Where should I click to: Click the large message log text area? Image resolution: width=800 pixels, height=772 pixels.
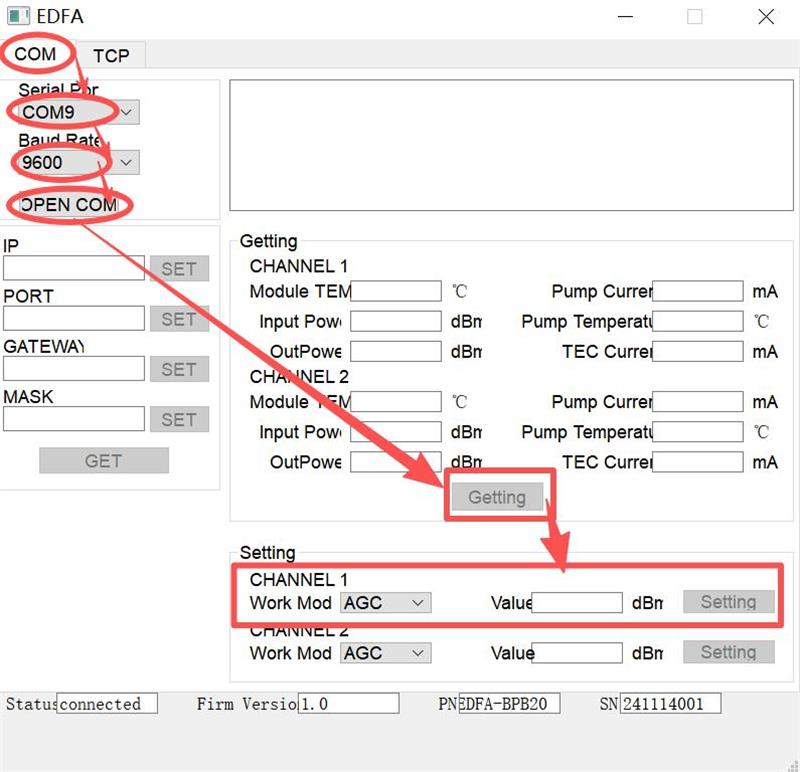[504, 145]
